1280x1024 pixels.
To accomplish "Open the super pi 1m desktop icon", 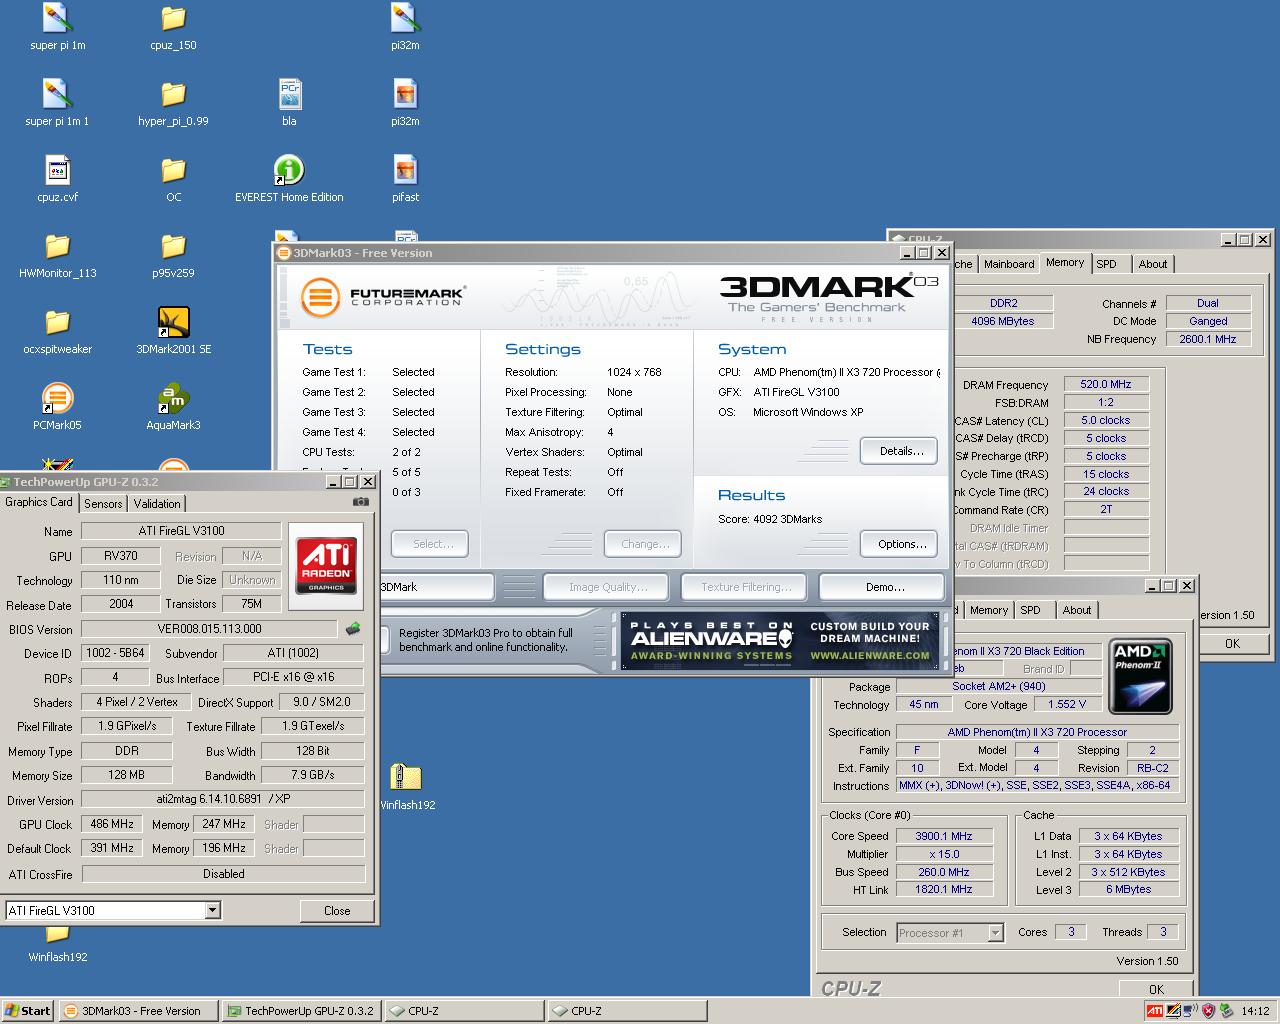I will 57,20.
